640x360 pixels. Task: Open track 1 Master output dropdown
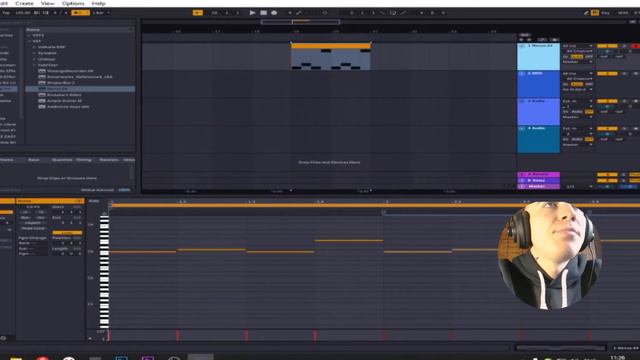point(577,62)
